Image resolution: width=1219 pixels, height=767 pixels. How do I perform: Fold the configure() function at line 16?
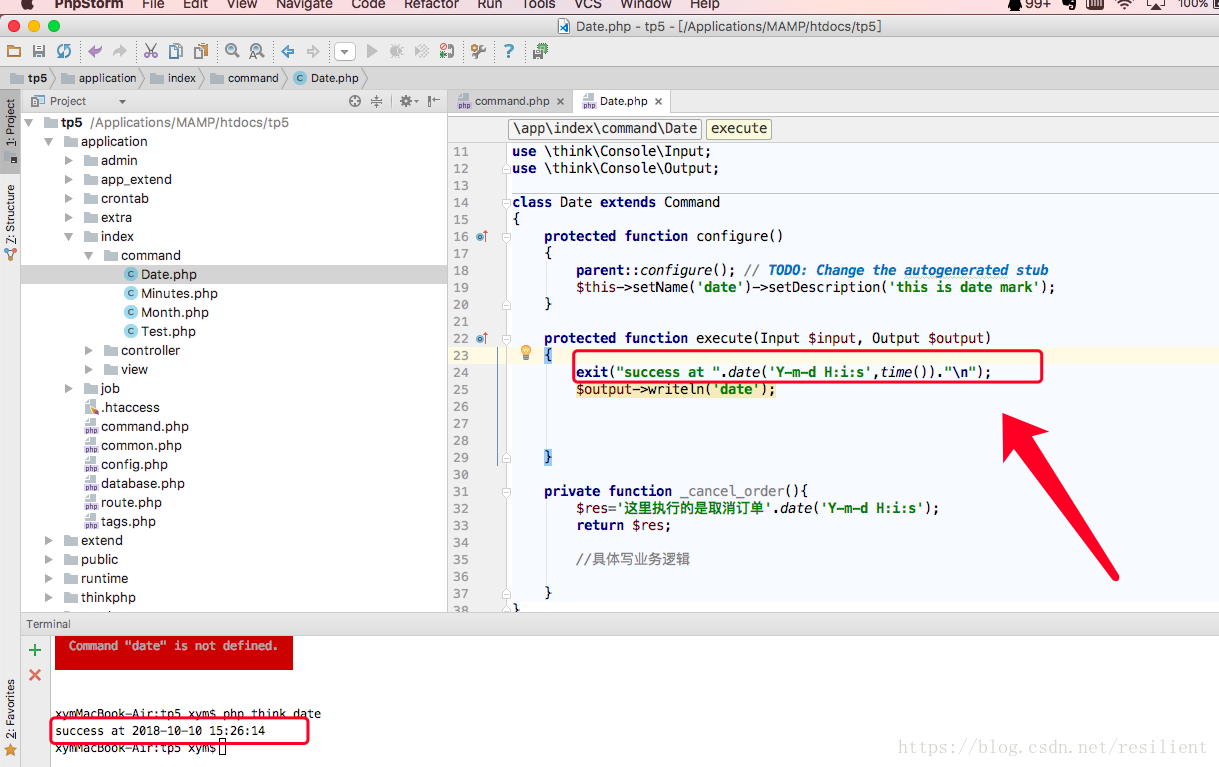(506, 237)
